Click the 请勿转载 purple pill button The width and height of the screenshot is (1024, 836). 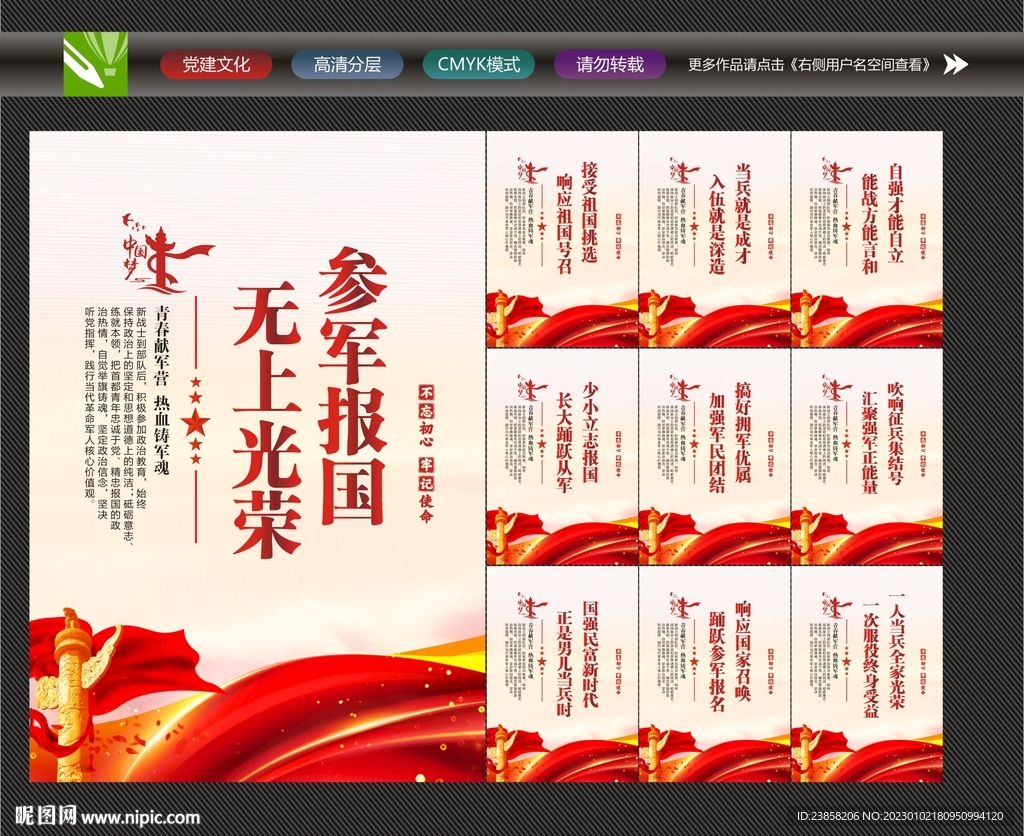(x=610, y=65)
